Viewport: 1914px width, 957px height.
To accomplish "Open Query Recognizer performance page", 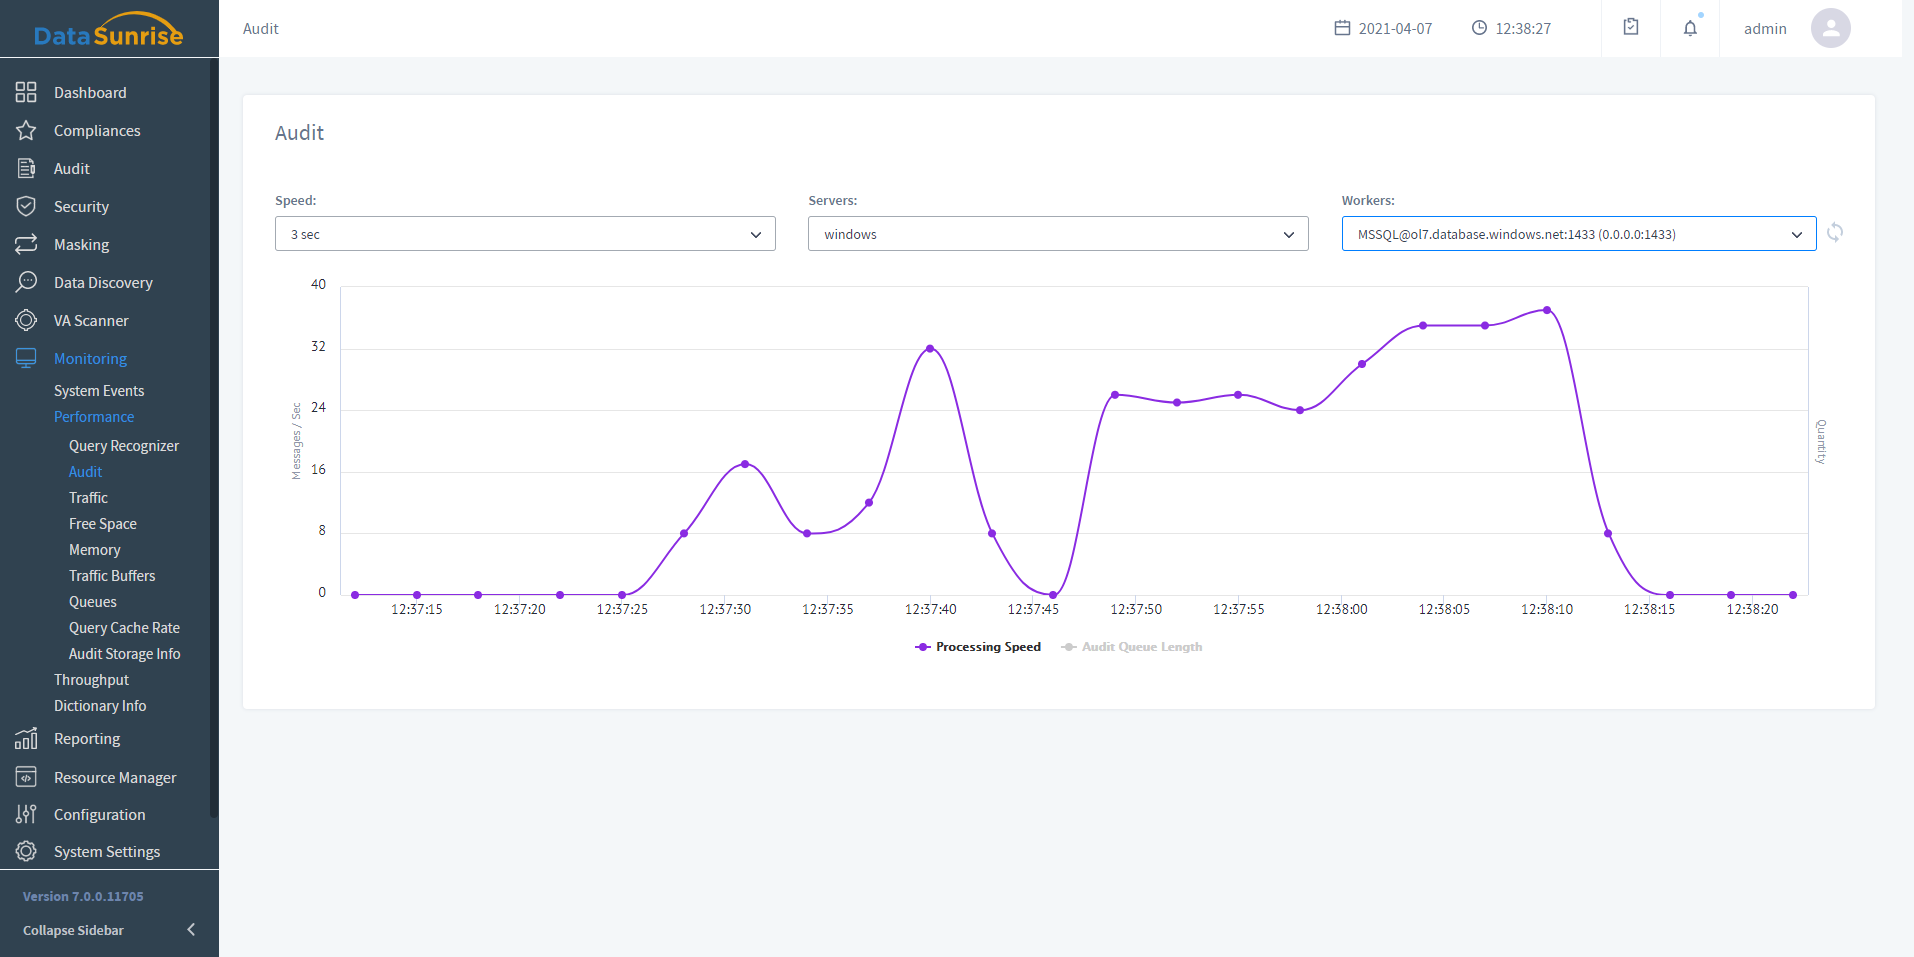I will [124, 446].
